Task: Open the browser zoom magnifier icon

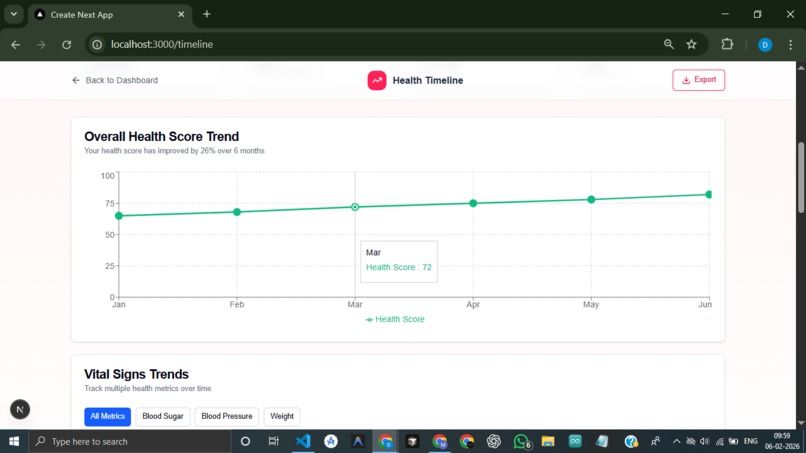Action: click(x=668, y=44)
